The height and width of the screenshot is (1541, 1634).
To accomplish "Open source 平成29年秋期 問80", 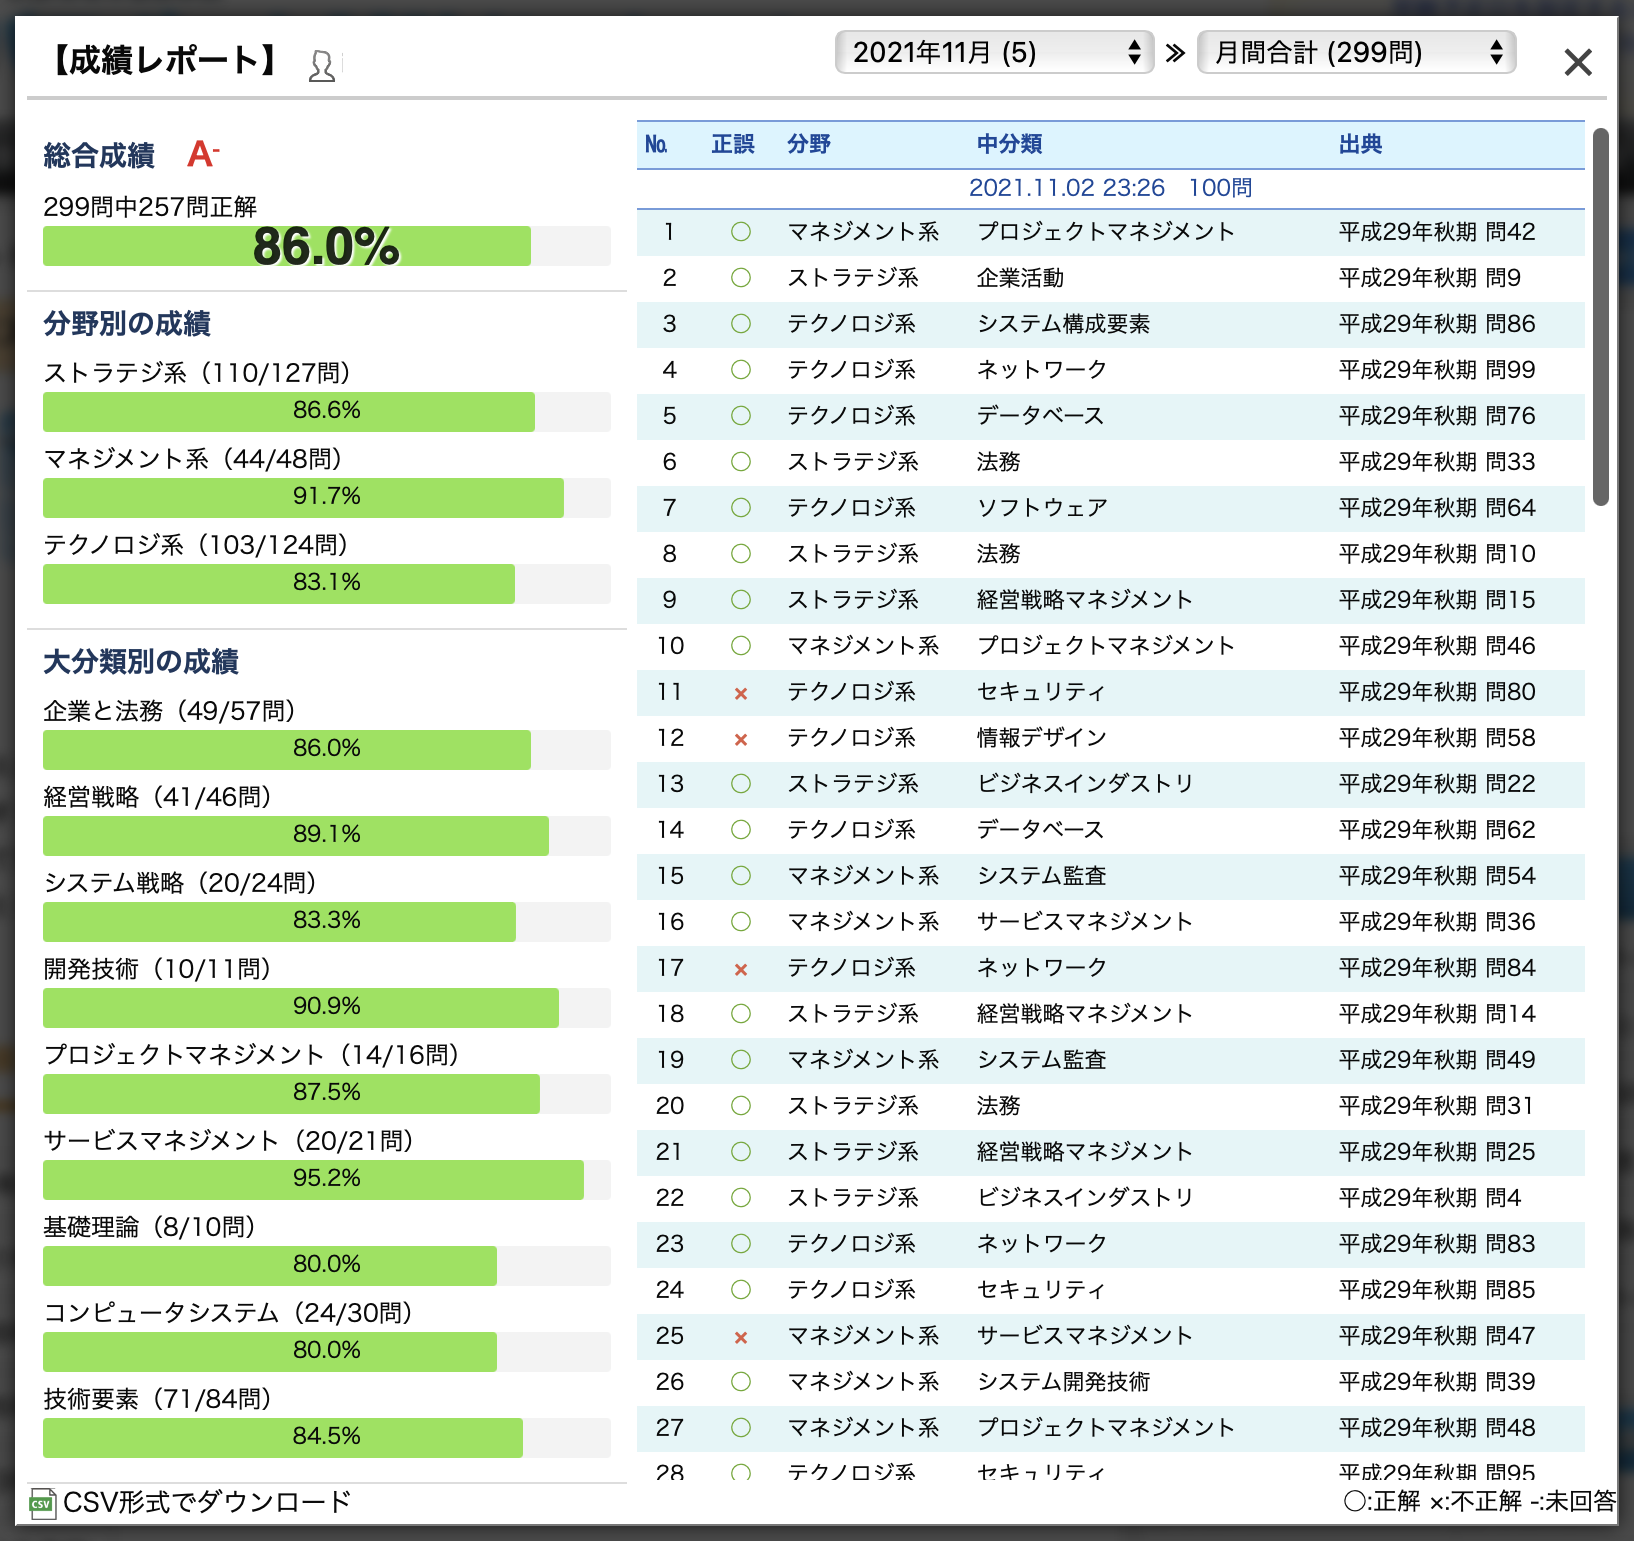I will pyautogui.click(x=1437, y=692).
